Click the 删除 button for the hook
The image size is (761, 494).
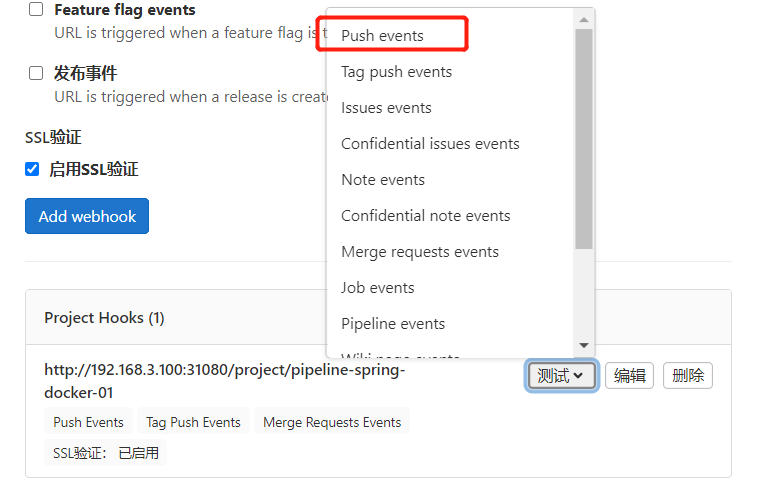(688, 376)
